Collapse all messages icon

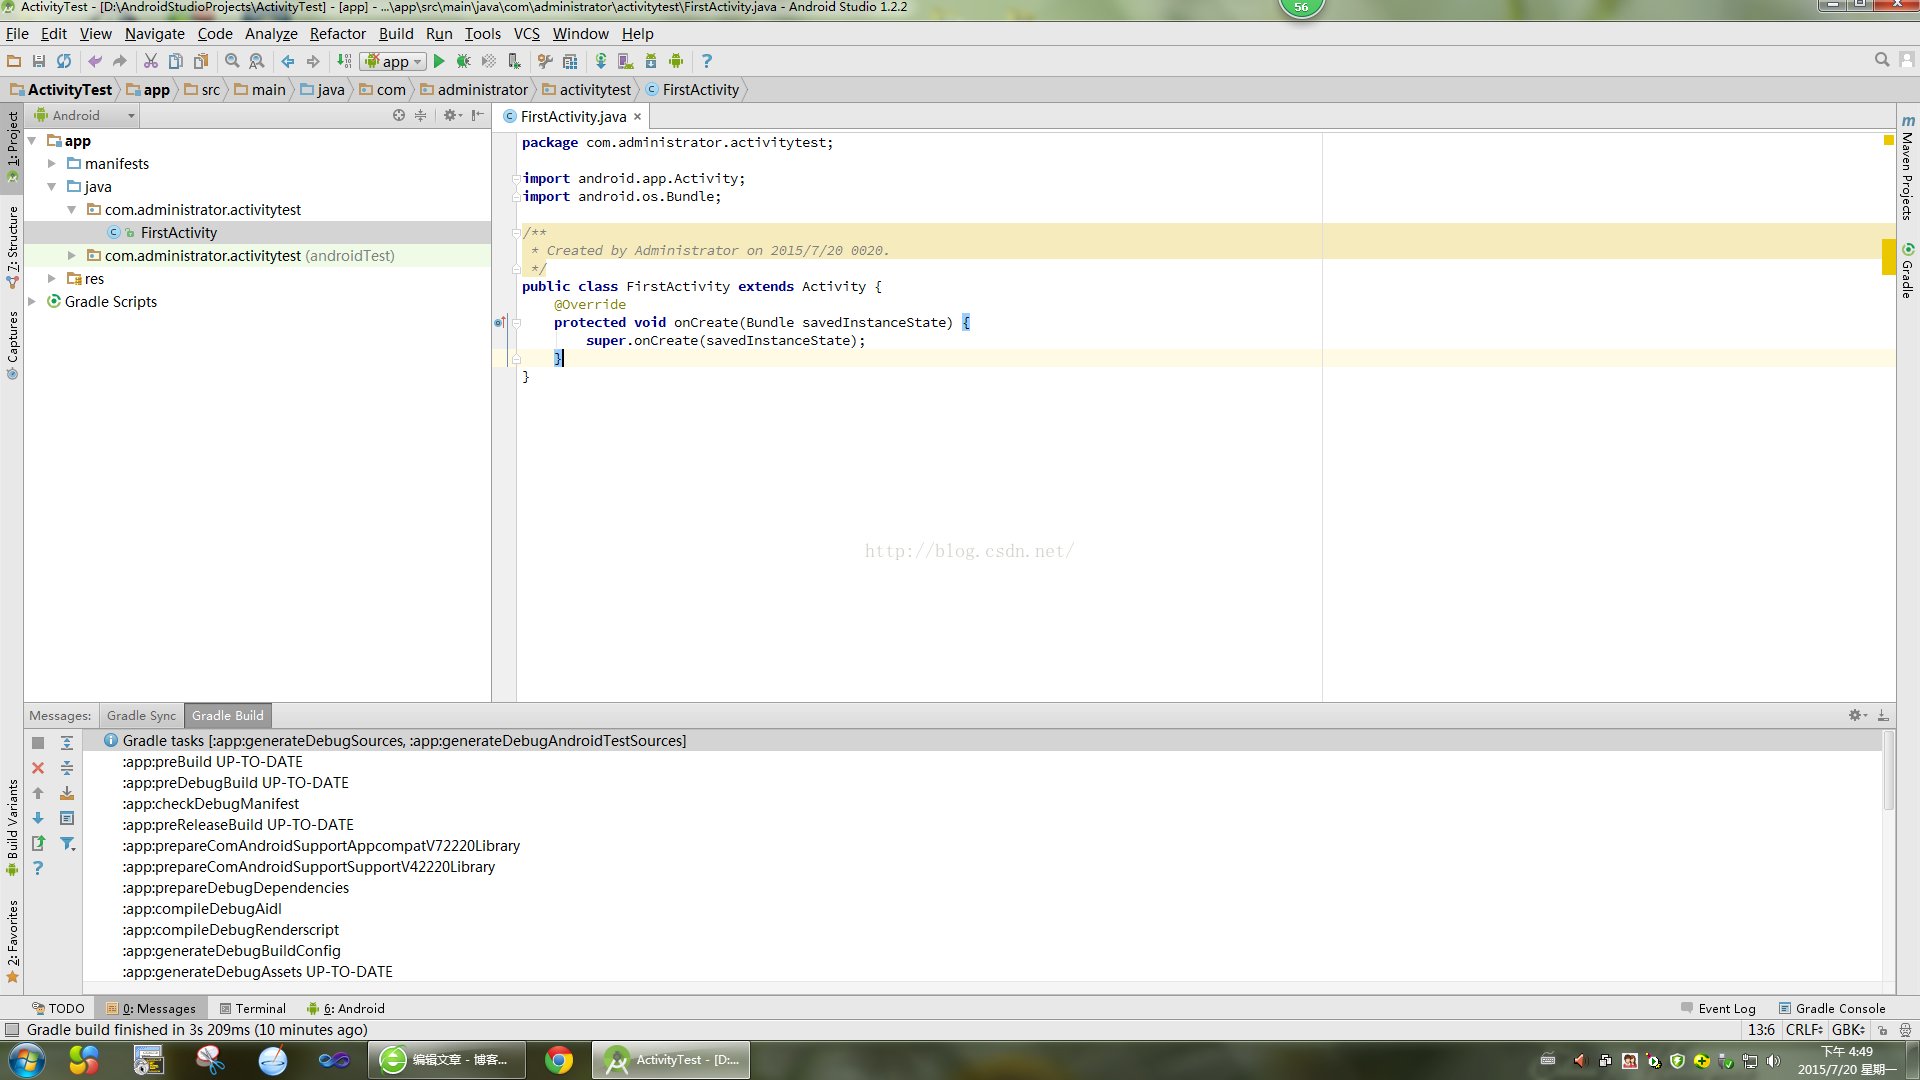(x=67, y=768)
